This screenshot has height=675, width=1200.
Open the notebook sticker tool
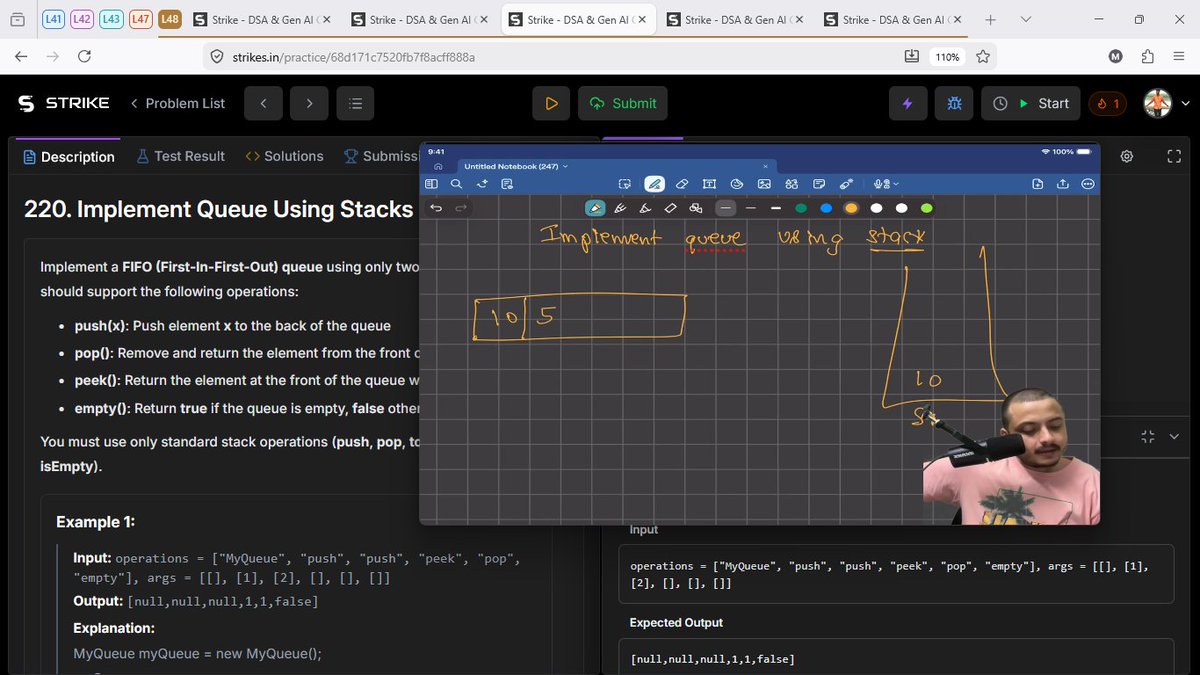tap(737, 184)
